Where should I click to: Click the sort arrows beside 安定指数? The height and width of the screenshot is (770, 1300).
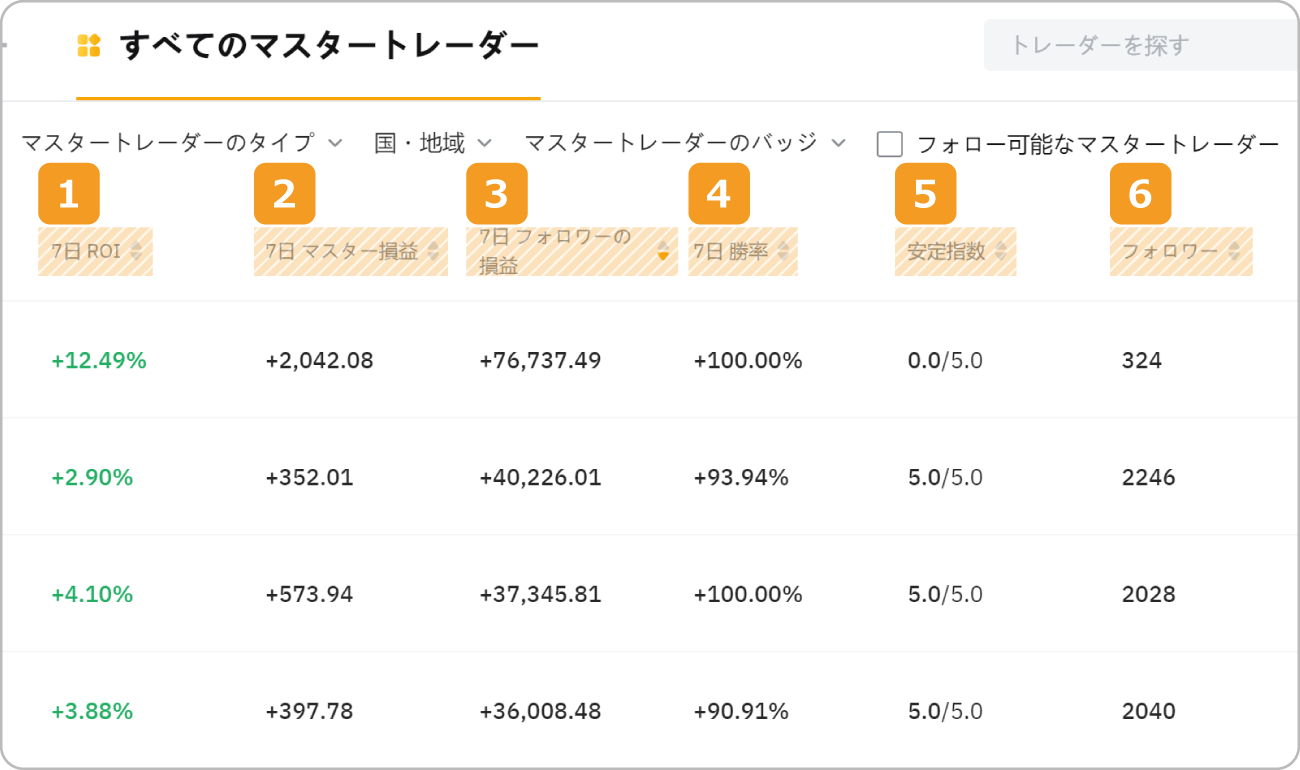click(1001, 251)
